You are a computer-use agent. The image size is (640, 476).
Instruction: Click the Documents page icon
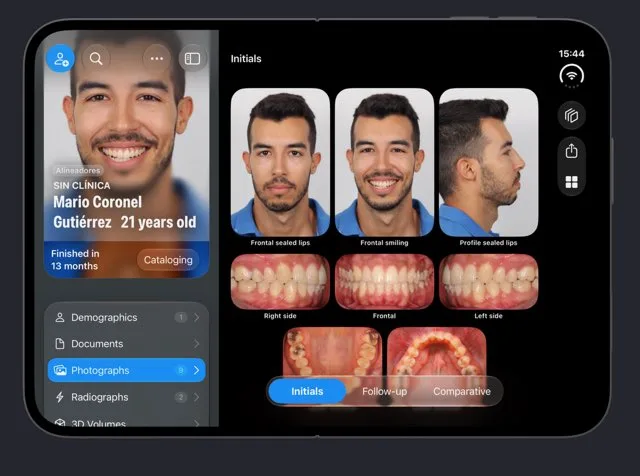60,344
